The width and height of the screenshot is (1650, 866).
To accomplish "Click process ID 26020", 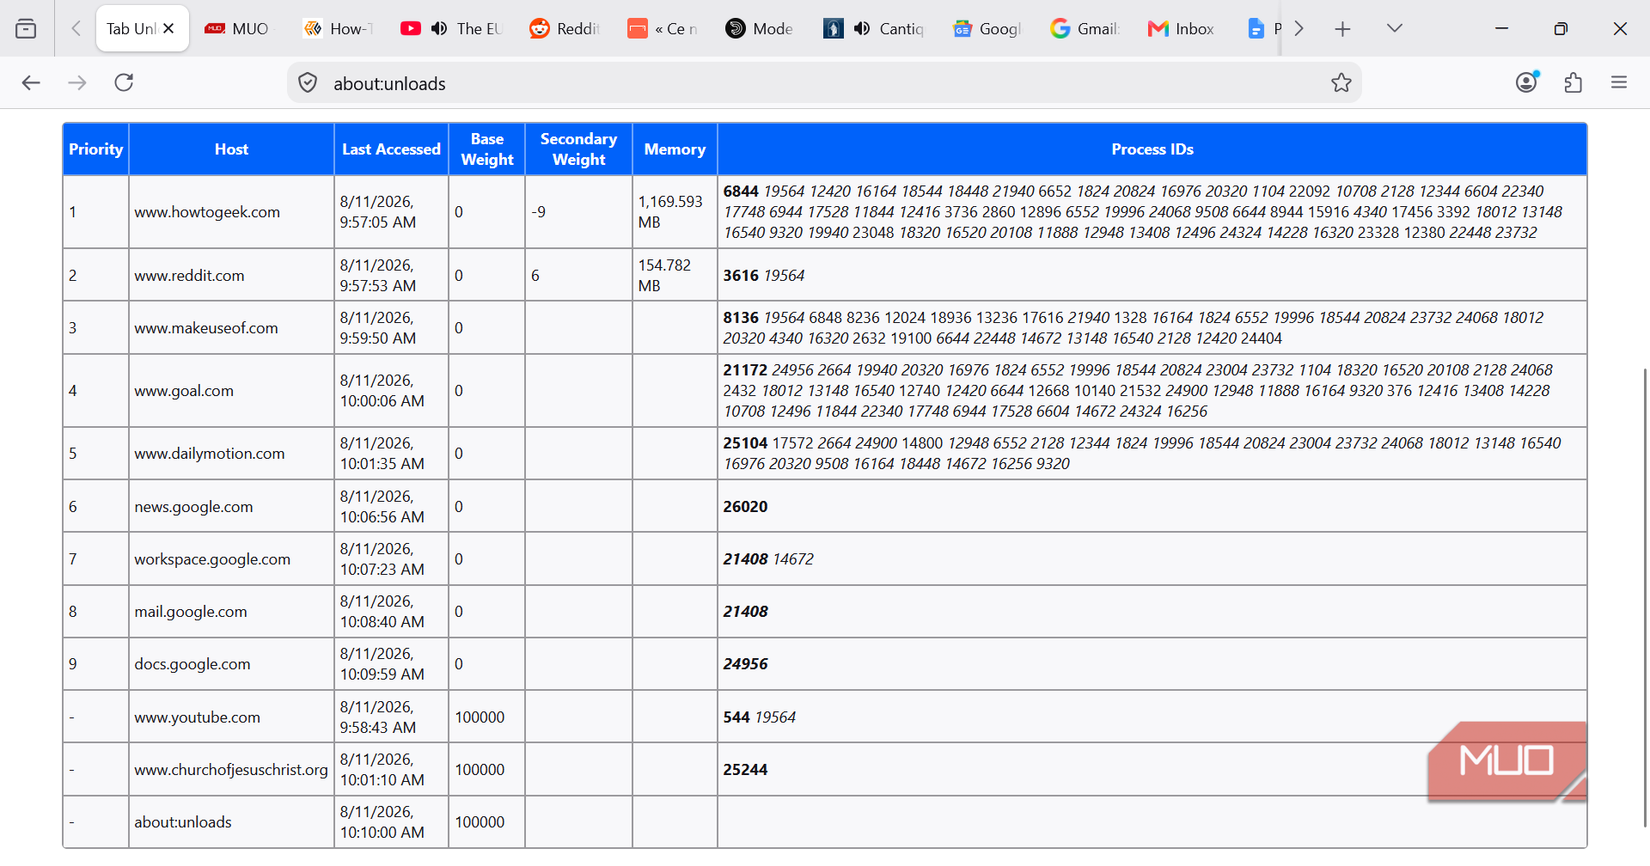I will [x=745, y=507].
